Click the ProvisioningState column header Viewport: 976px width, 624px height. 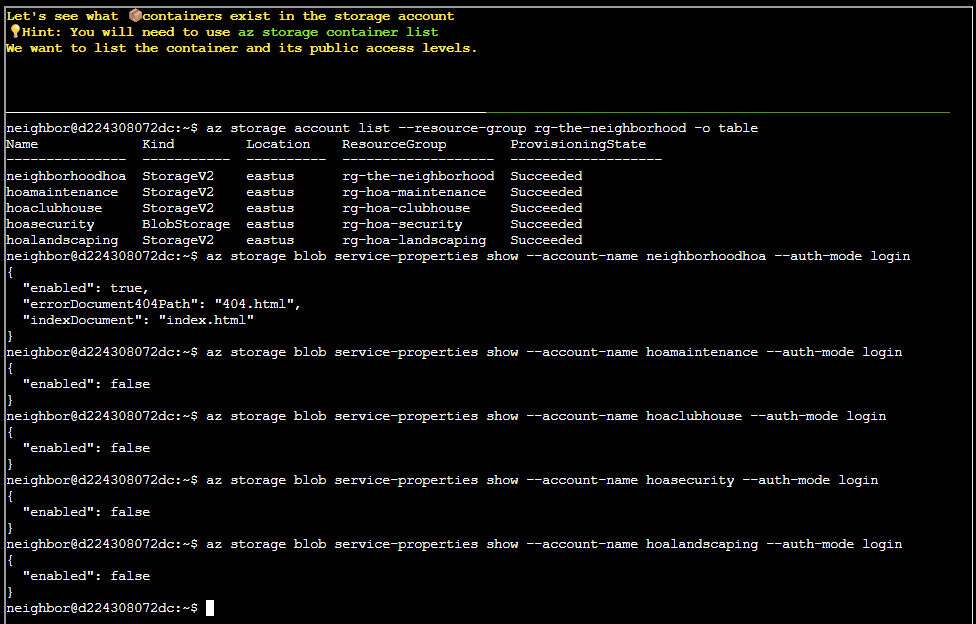click(x=578, y=144)
